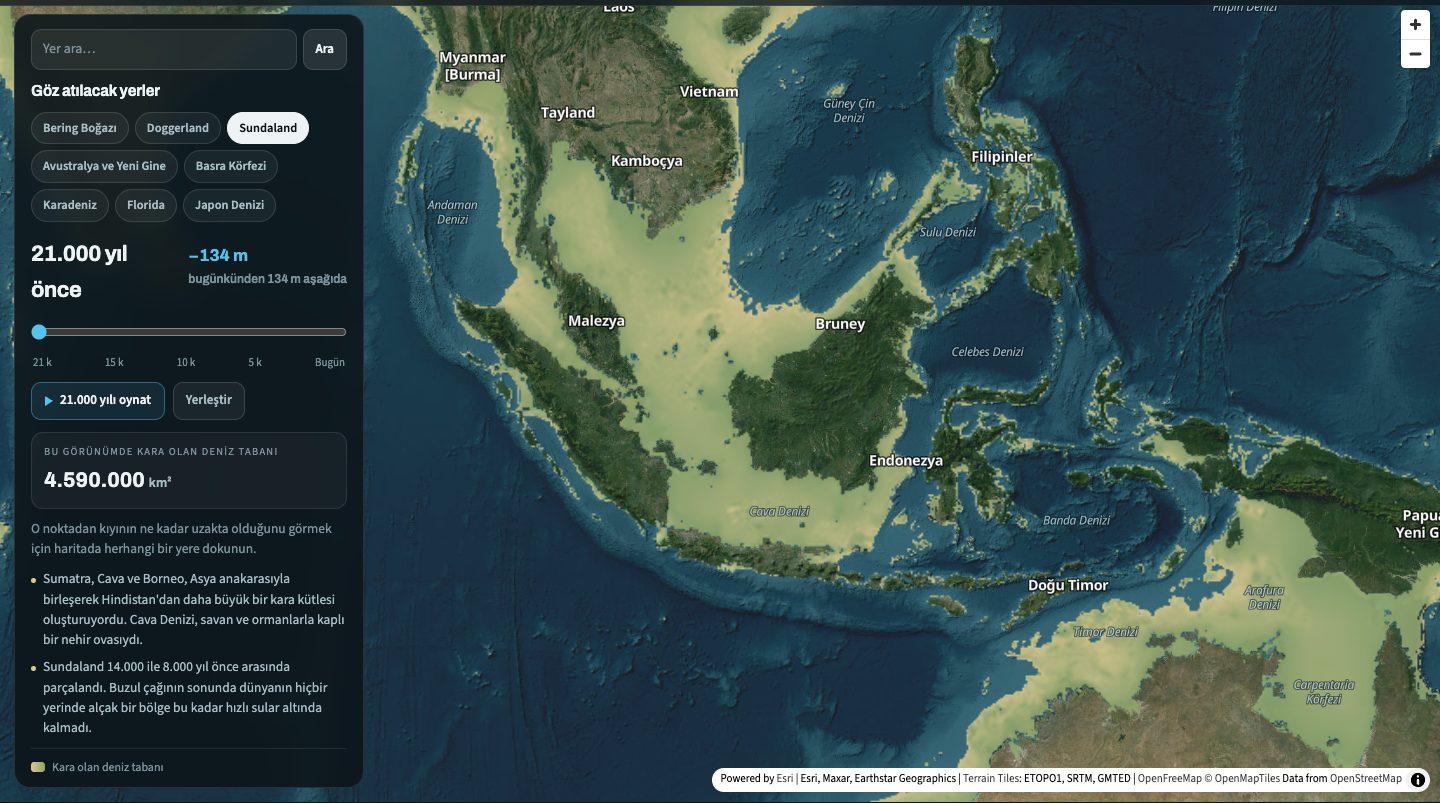Click the Bugün timeline label
The height and width of the screenshot is (803, 1440).
pyautogui.click(x=330, y=362)
